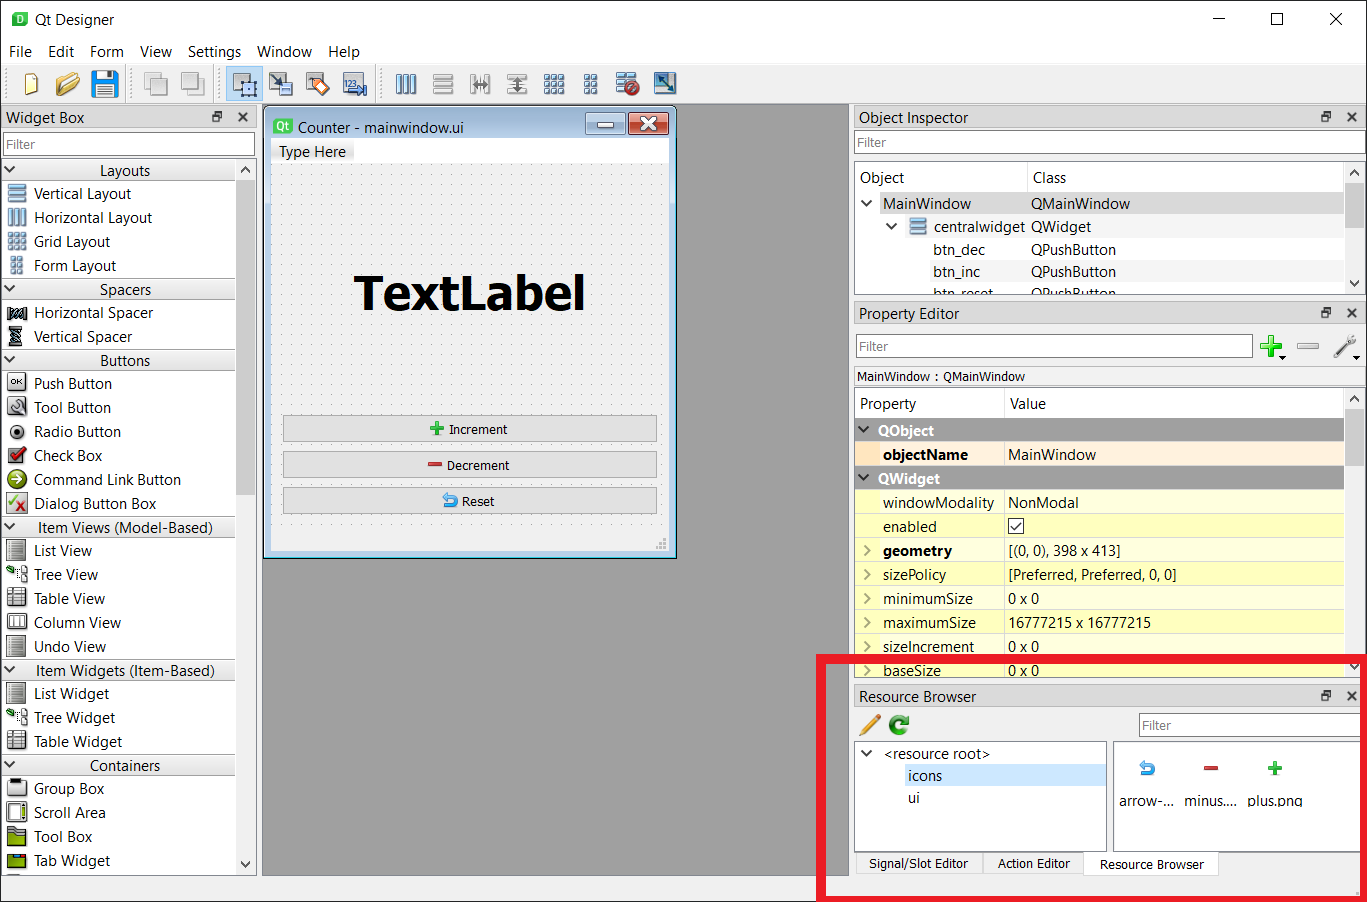The image size is (1367, 902).
Task: Select the TextLabel on the form
Action: tap(469, 293)
